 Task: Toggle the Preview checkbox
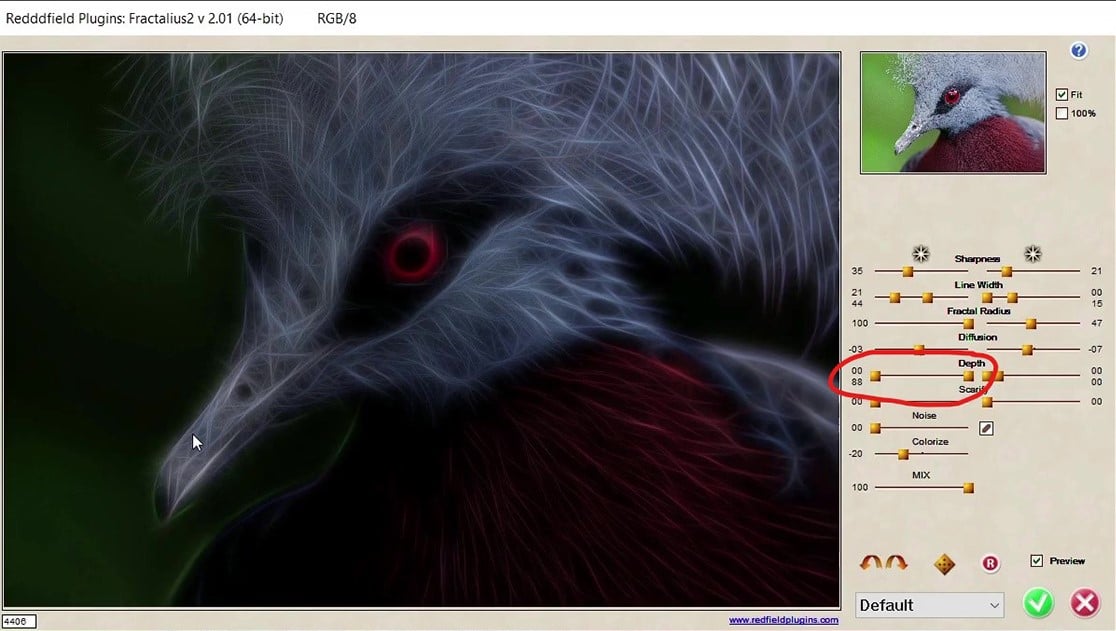tap(1036, 561)
